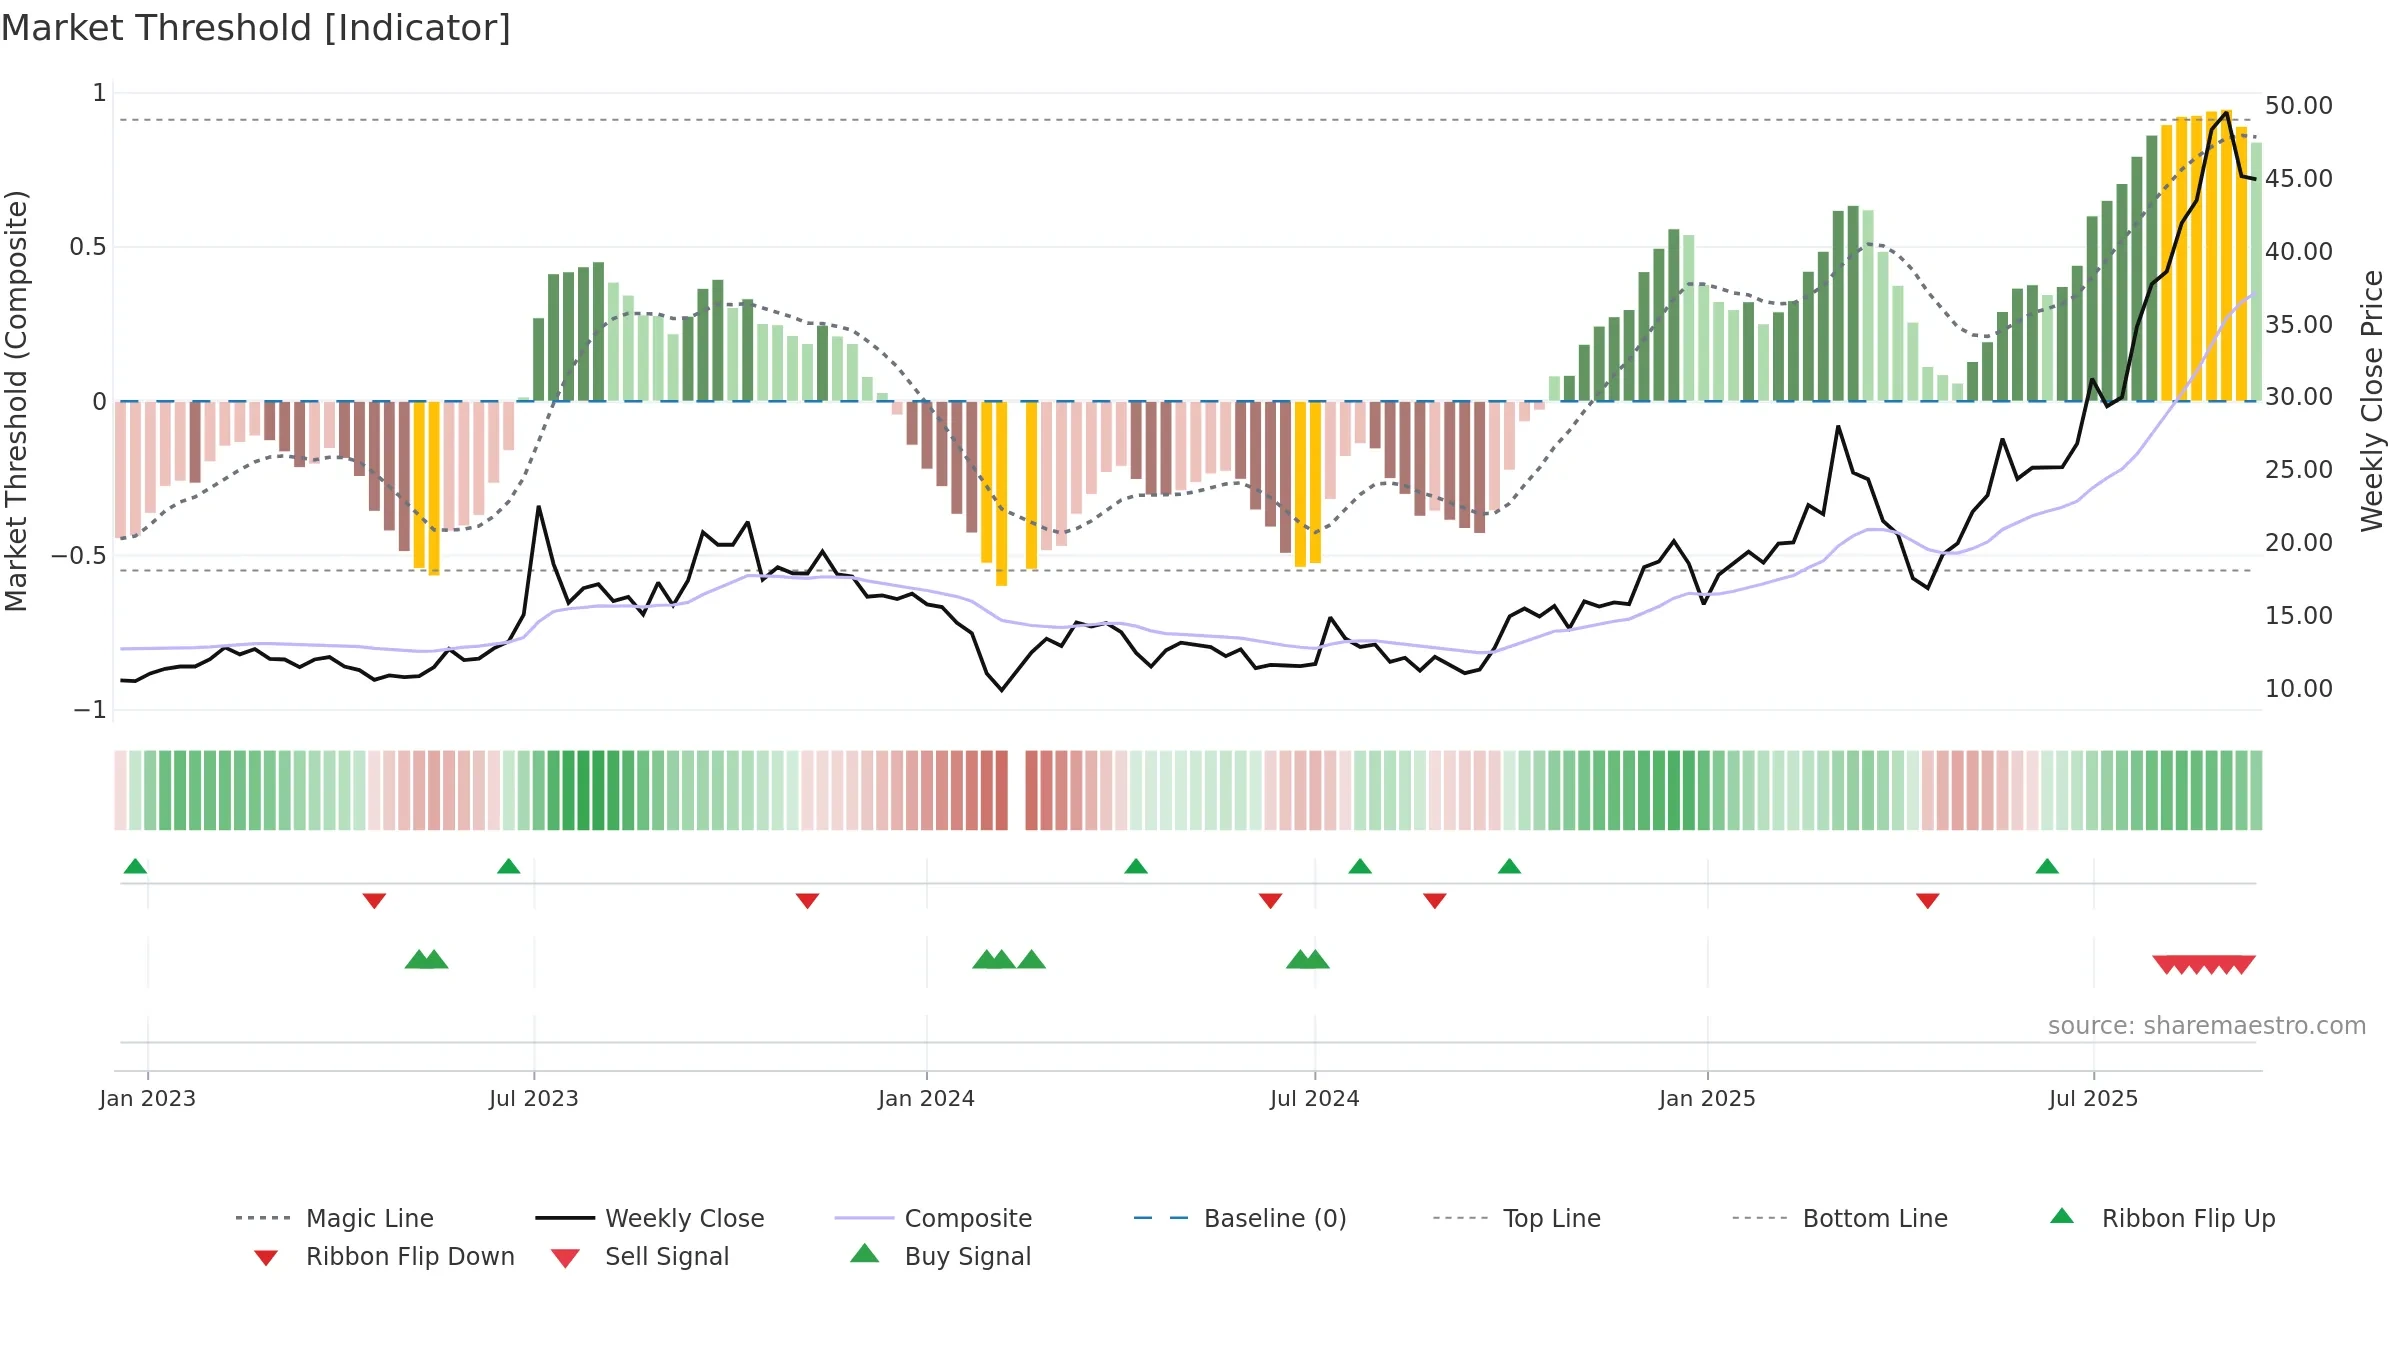Toggle the Weekly Close legend entry
This screenshot has width=2400, height=1350.
(x=650, y=1218)
